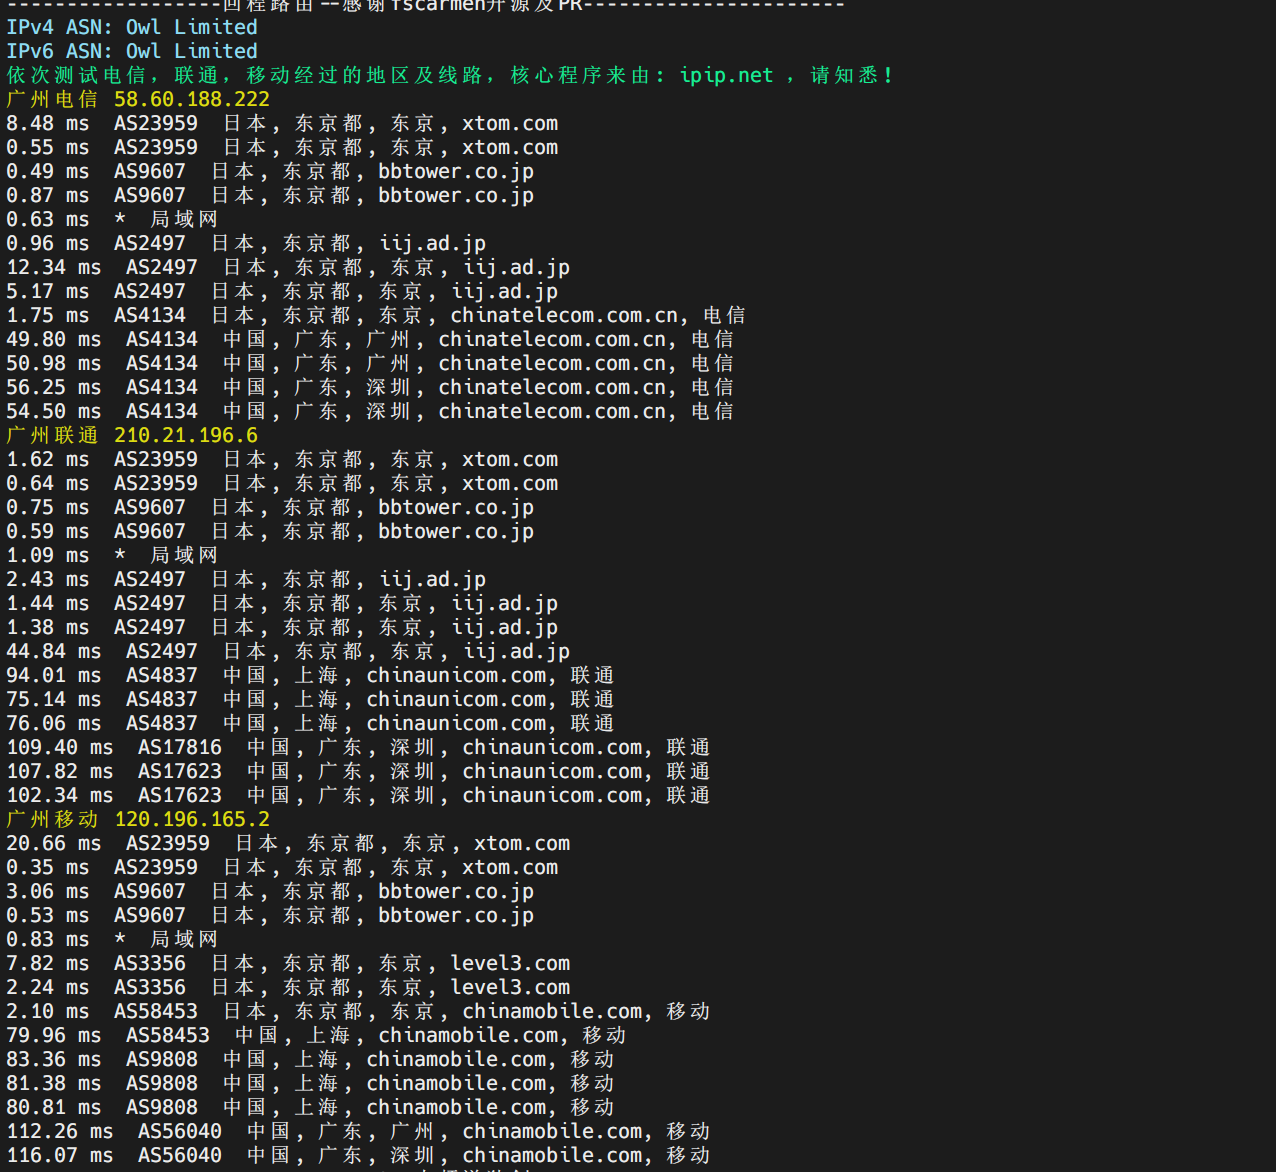Click xtom.com on the 20.66 ms line
The height and width of the screenshot is (1172, 1276).
click(x=522, y=843)
